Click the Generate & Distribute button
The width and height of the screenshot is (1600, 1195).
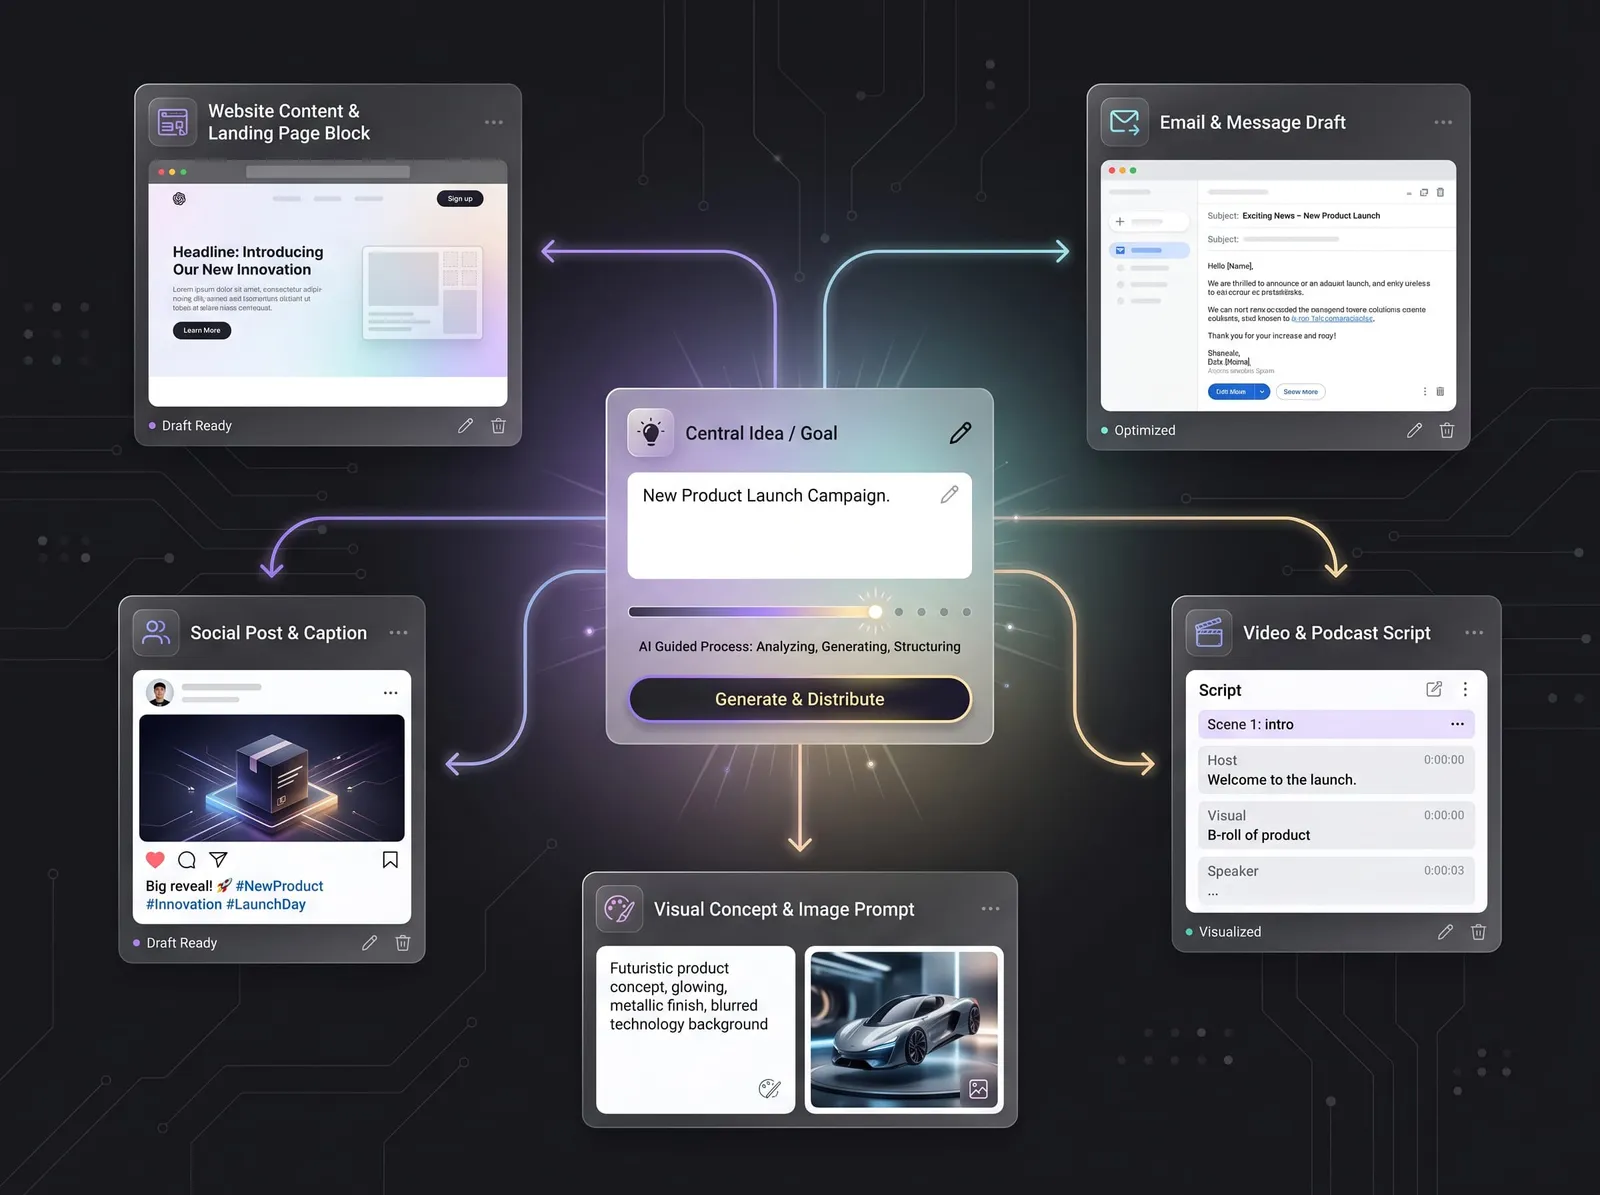(799, 699)
